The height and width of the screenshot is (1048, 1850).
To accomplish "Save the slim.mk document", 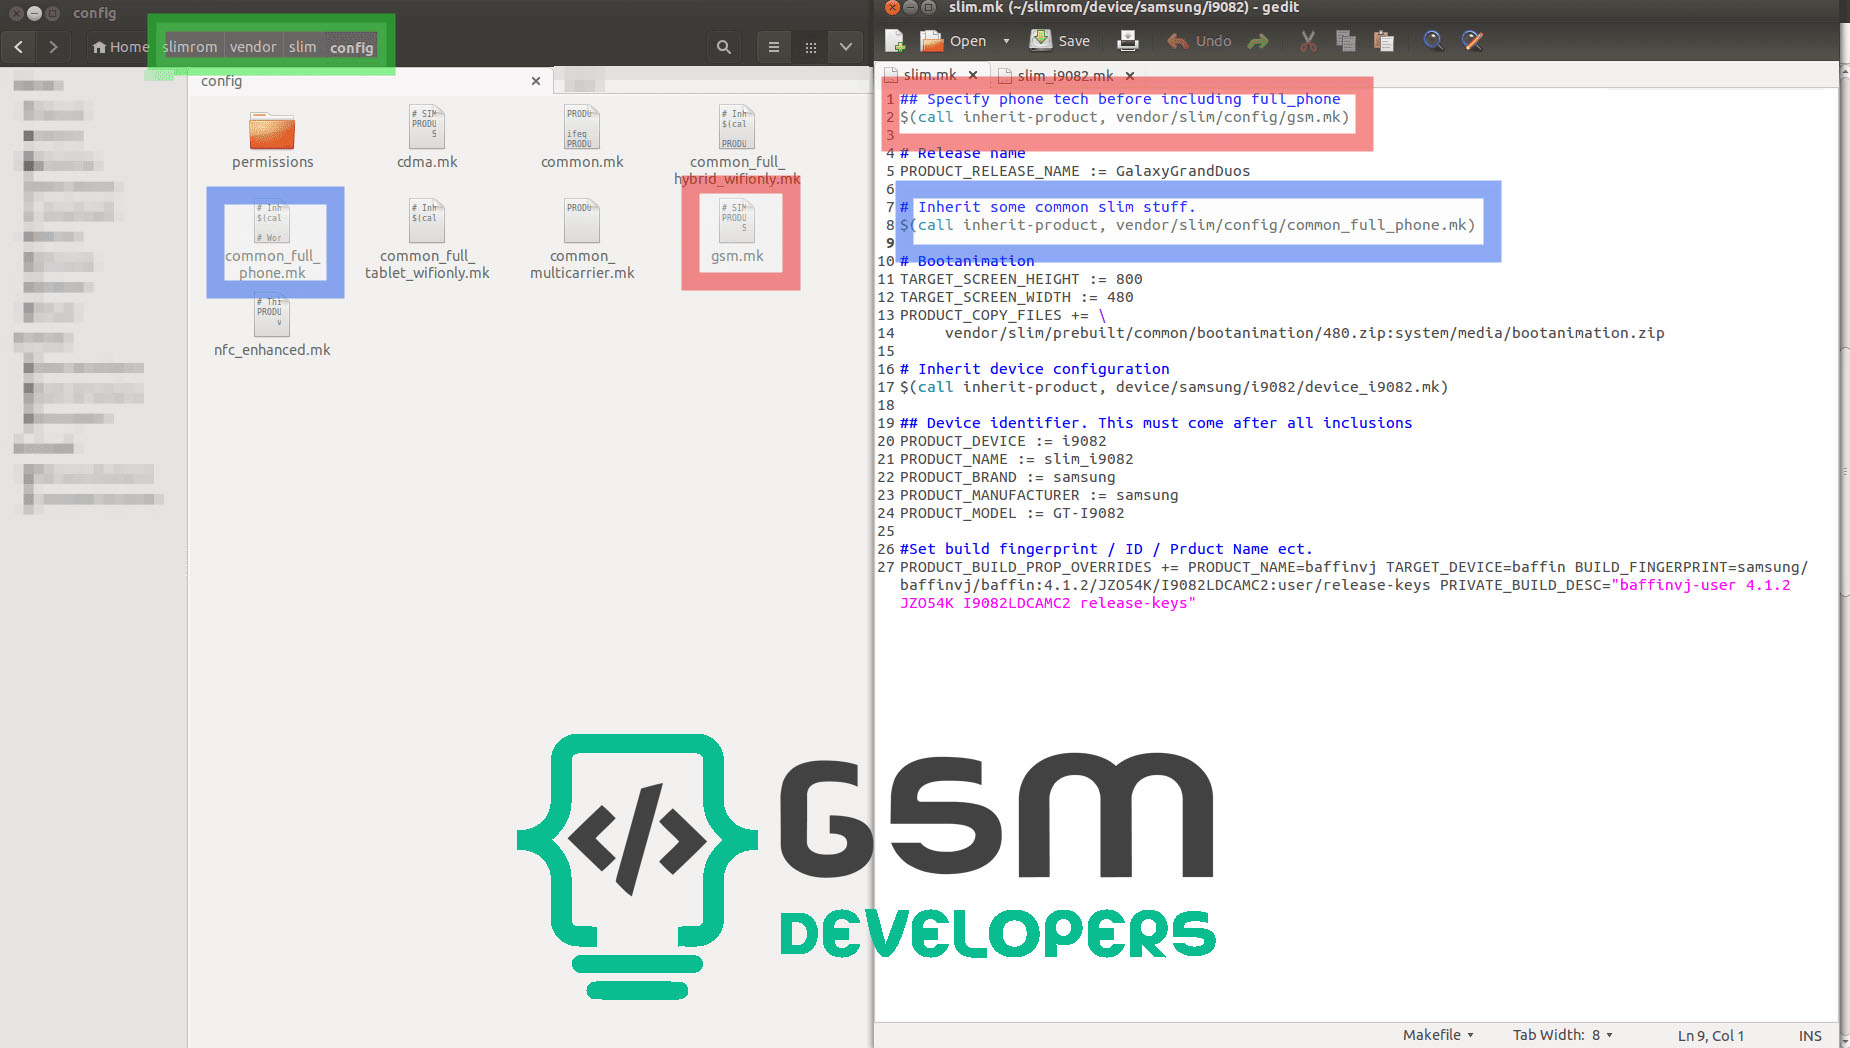I will click(x=1060, y=41).
